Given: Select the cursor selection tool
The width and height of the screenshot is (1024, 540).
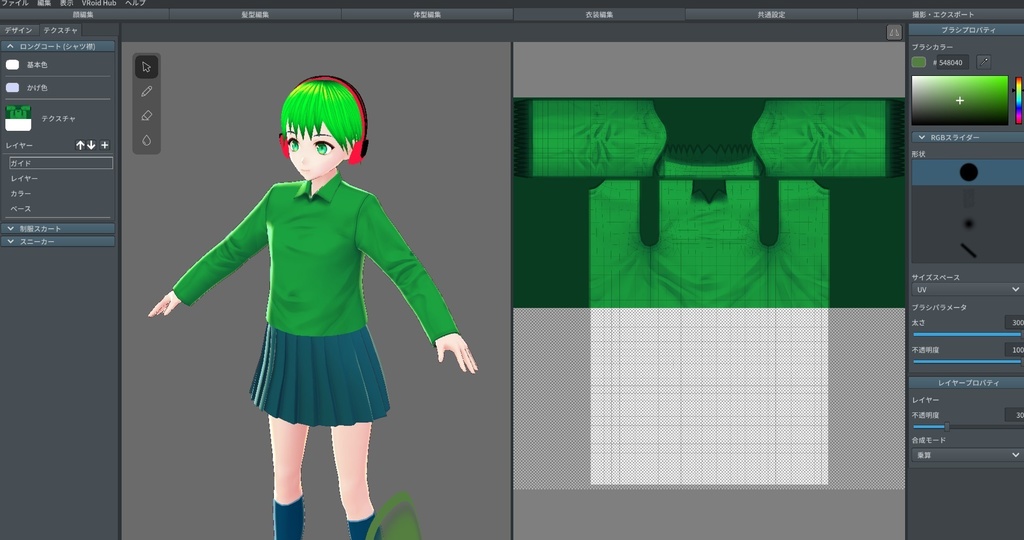Looking at the screenshot, I should click(146, 67).
